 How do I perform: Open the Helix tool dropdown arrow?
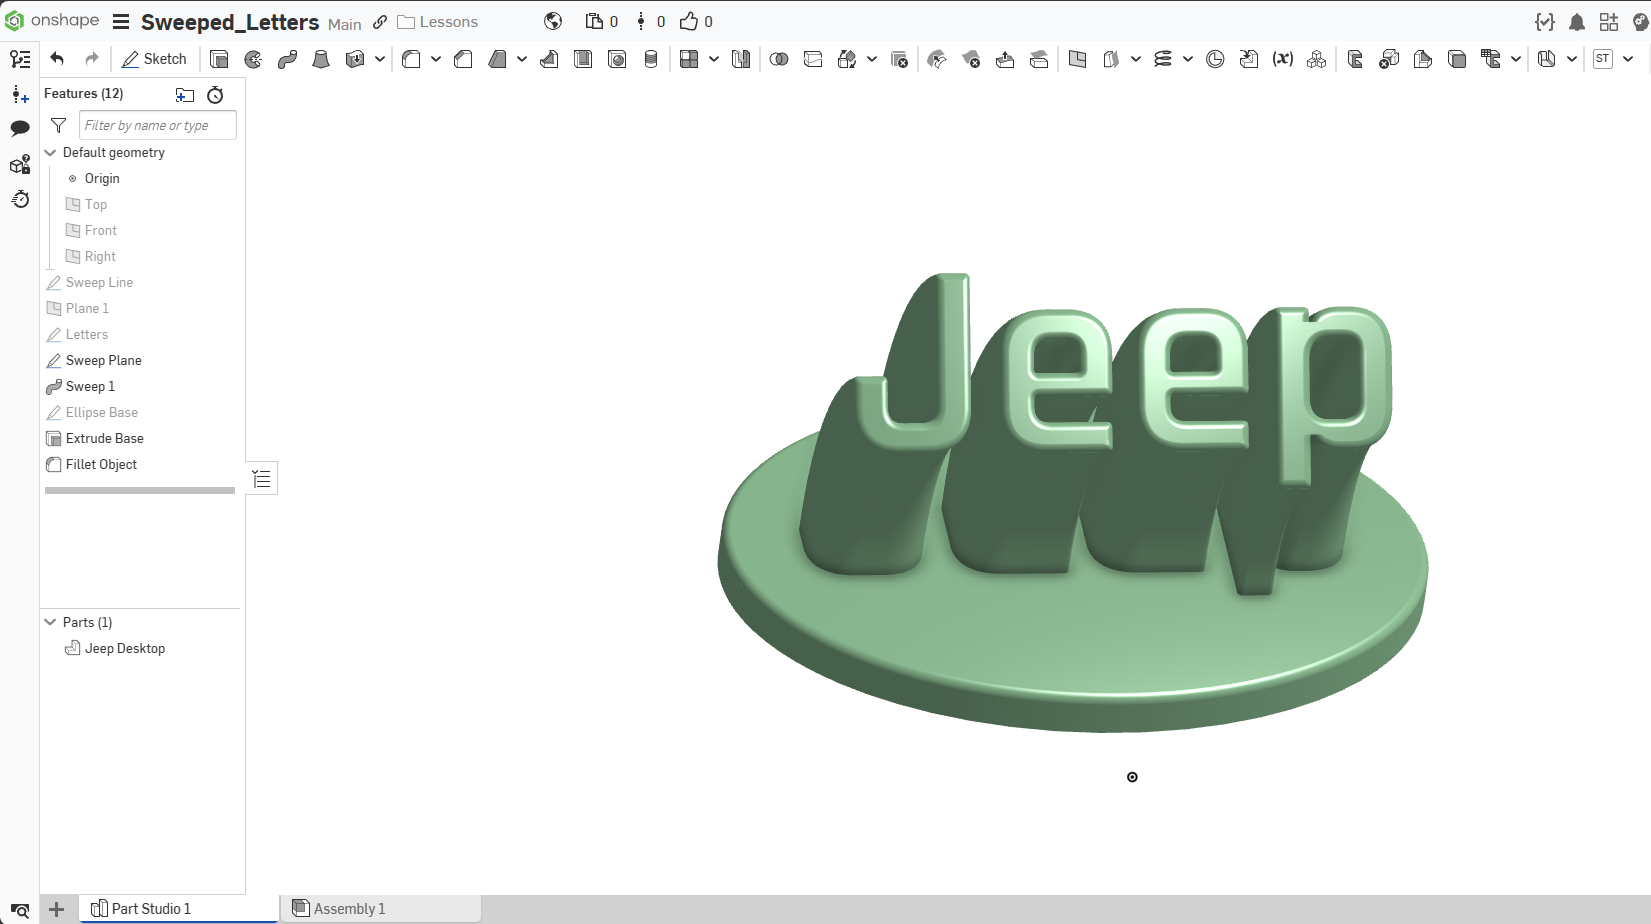point(1188,59)
